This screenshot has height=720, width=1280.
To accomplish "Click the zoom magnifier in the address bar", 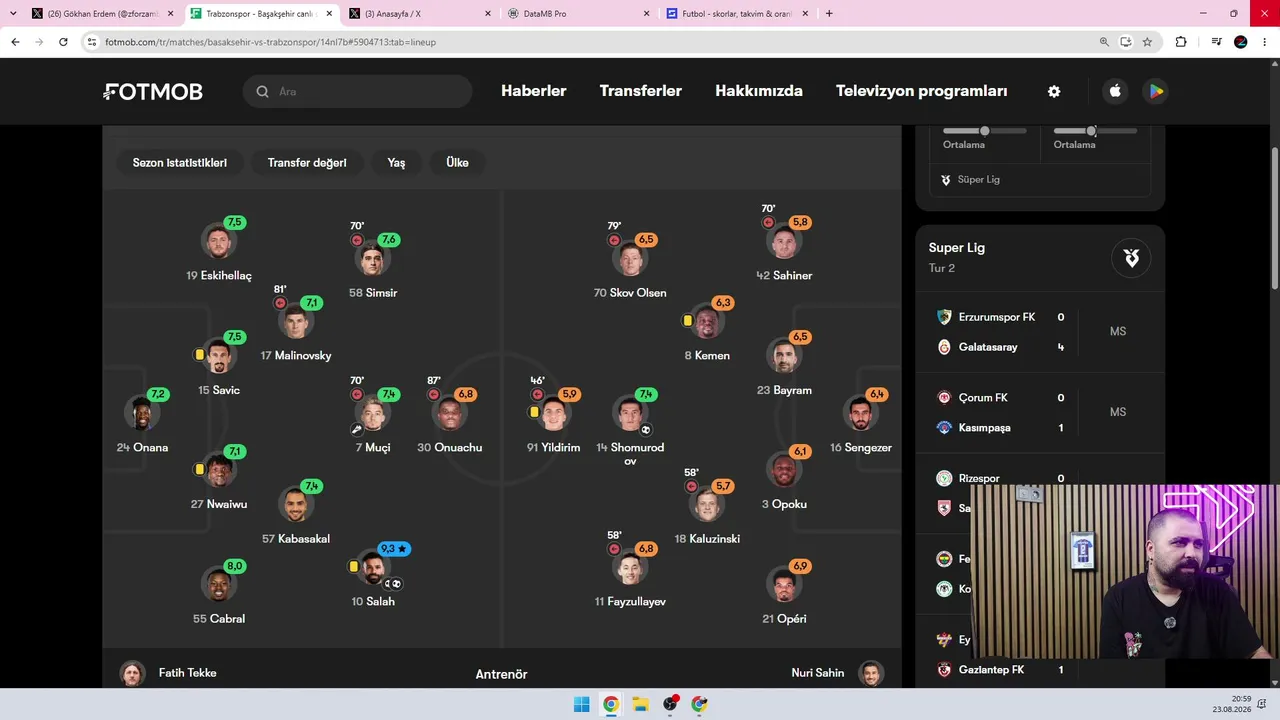I will 1104,42.
